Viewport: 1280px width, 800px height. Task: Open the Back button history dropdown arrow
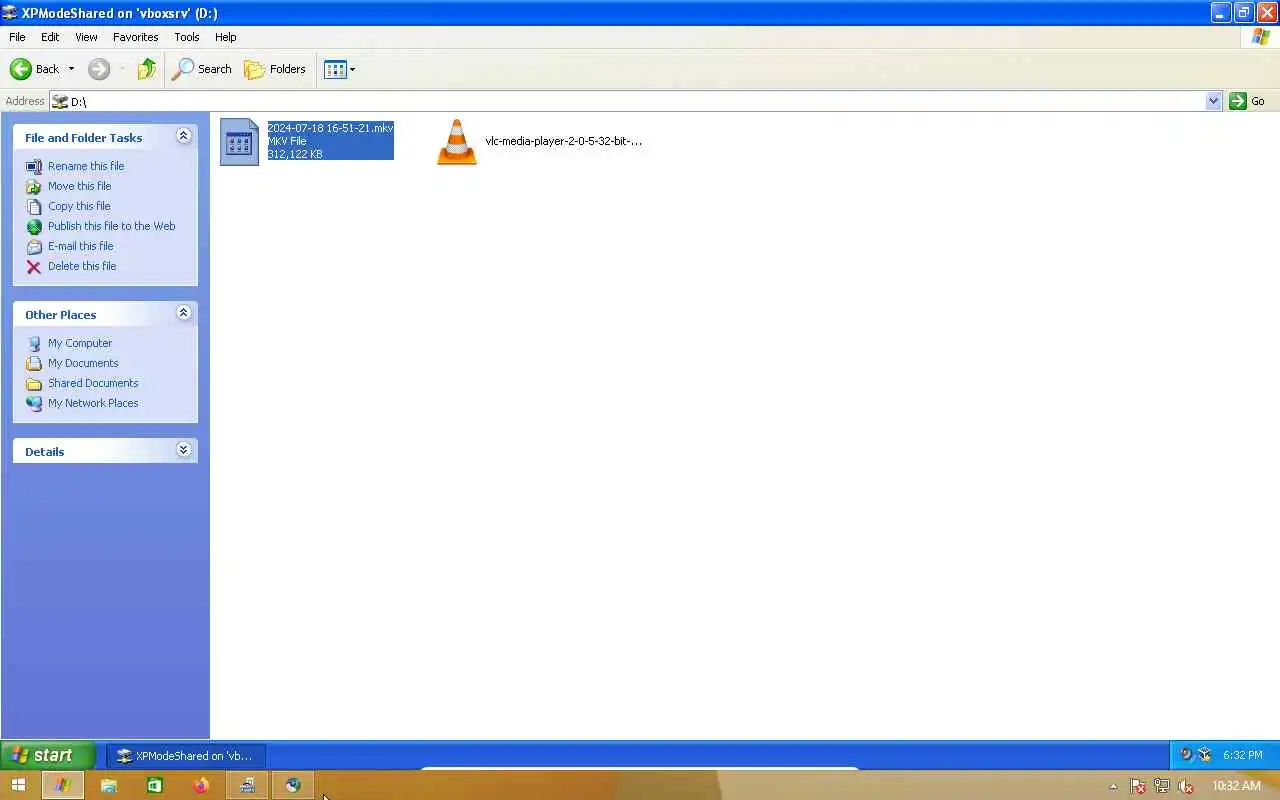coord(71,69)
